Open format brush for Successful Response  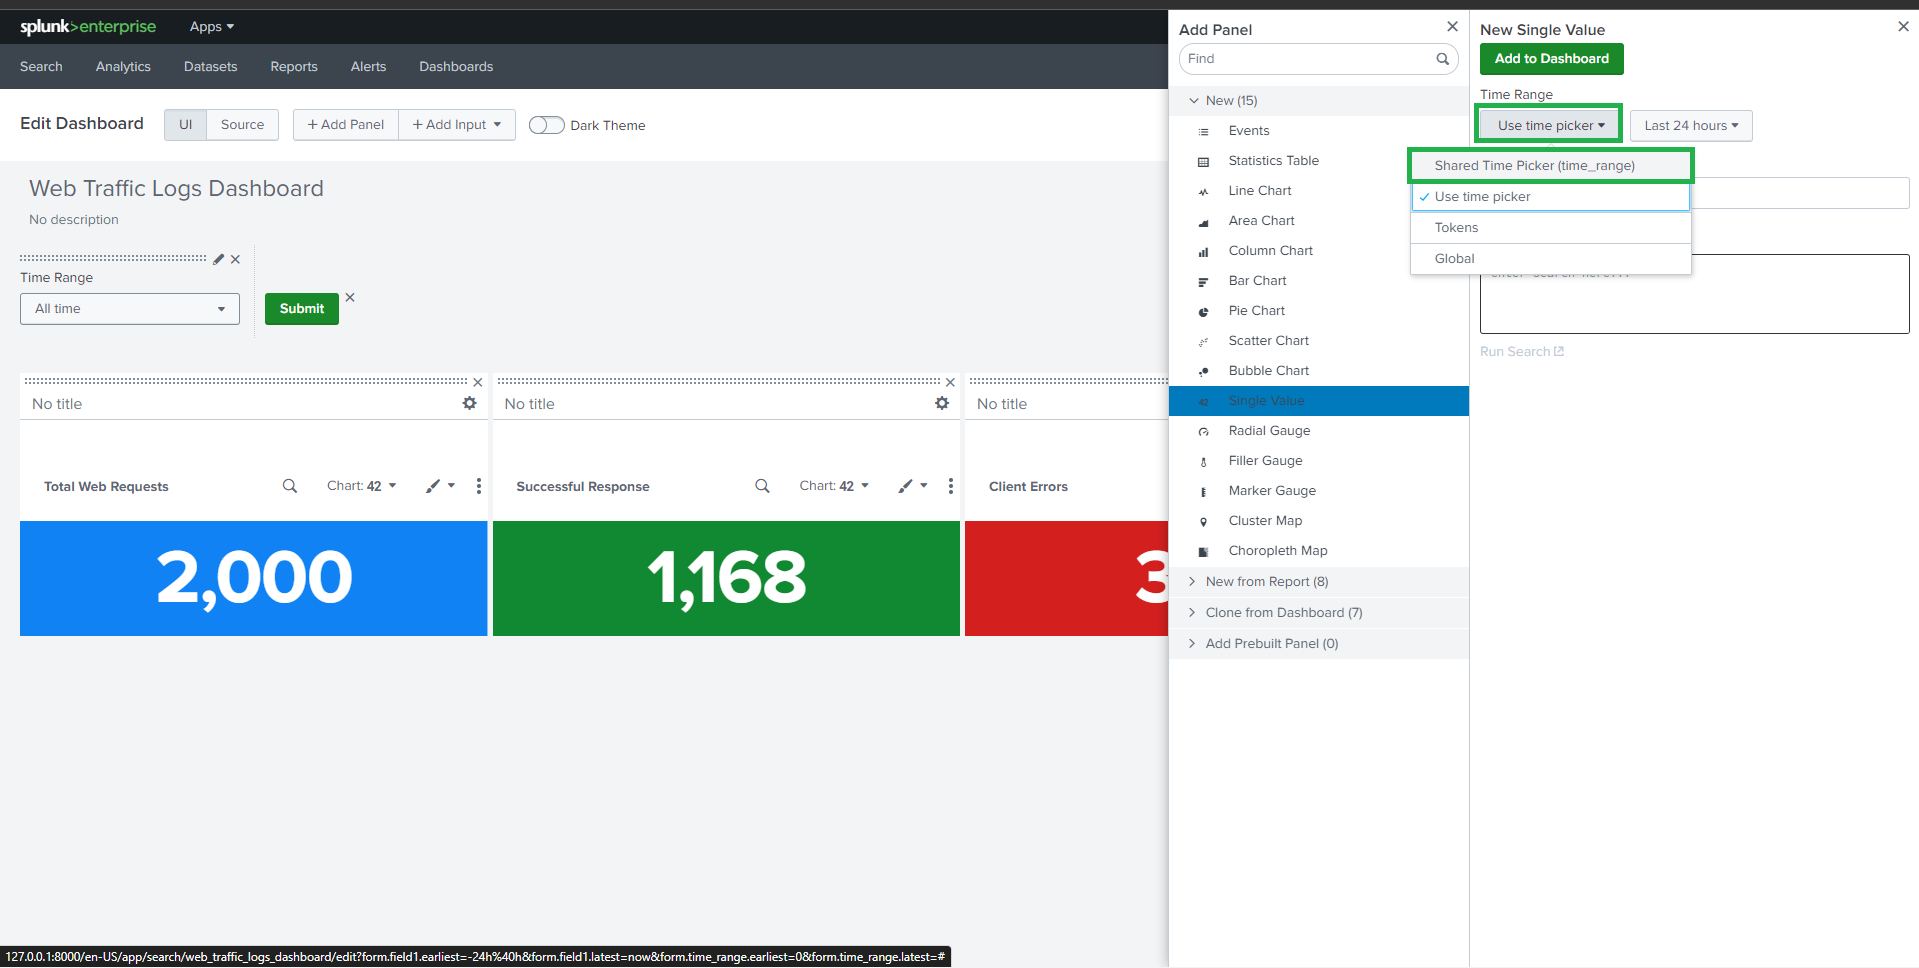click(x=913, y=486)
